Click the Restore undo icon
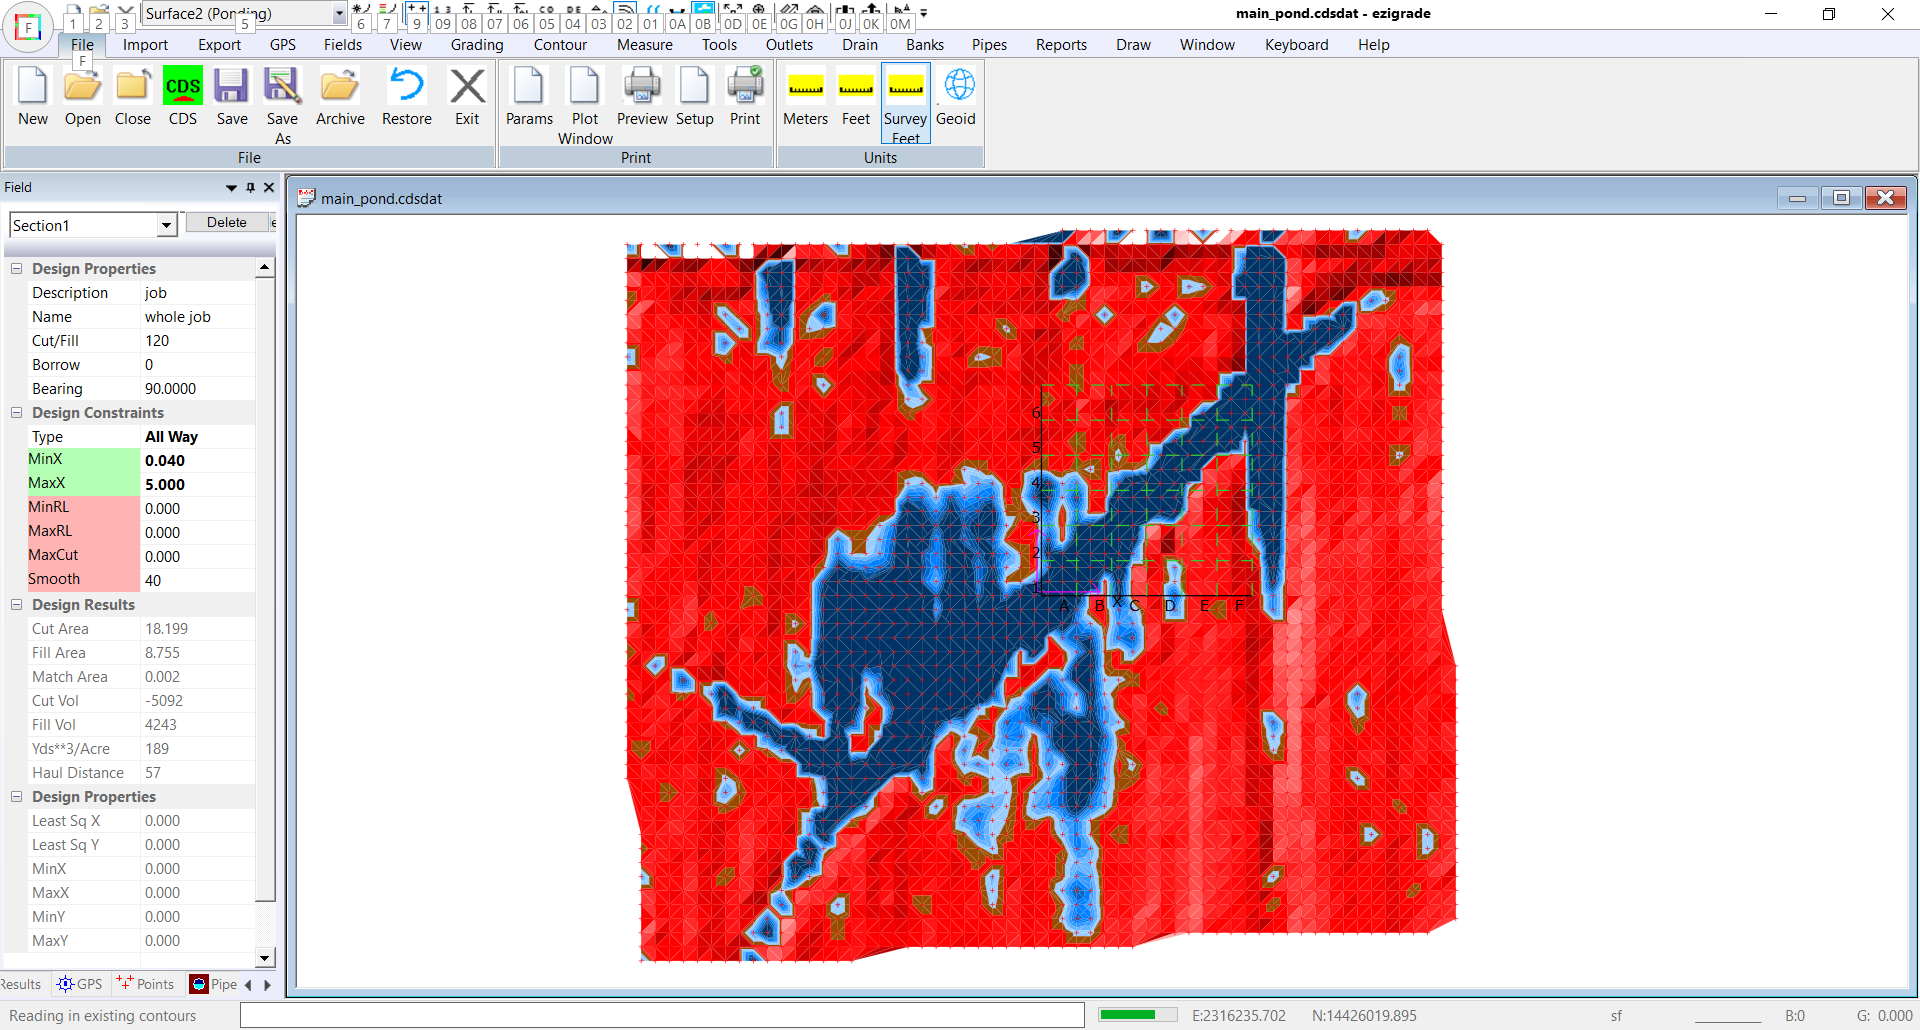This screenshot has height=1030, width=1920. click(407, 88)
